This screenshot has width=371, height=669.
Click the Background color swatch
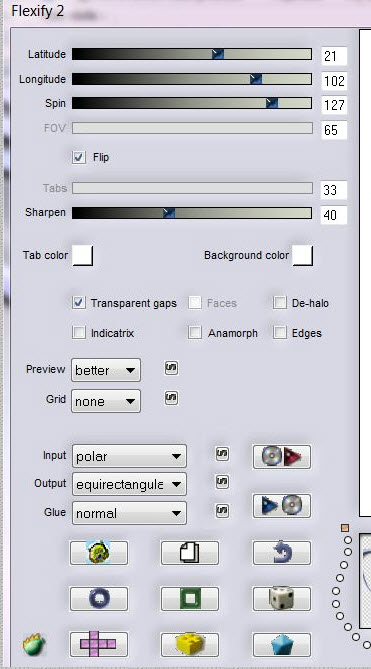coord(303,256)
